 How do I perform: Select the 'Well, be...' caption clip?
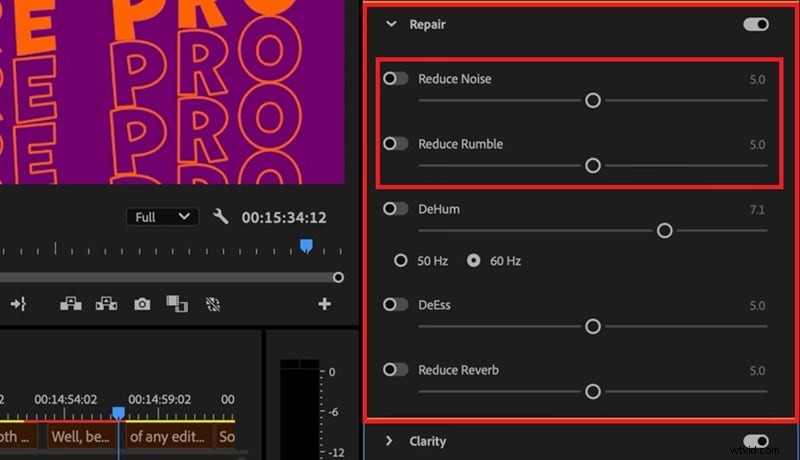[x=80, y=437]
